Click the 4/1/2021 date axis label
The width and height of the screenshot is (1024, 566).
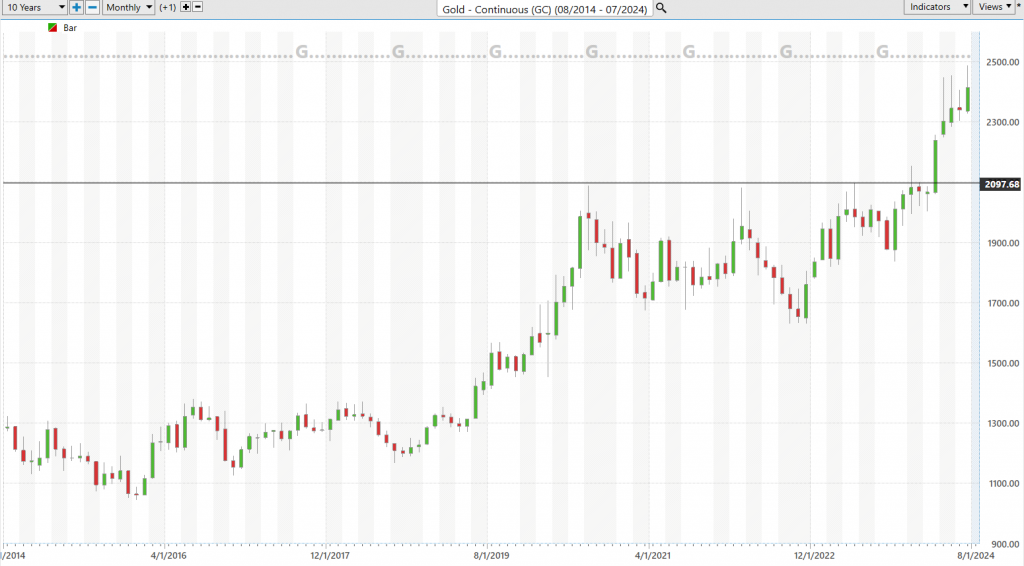(652, 556)
